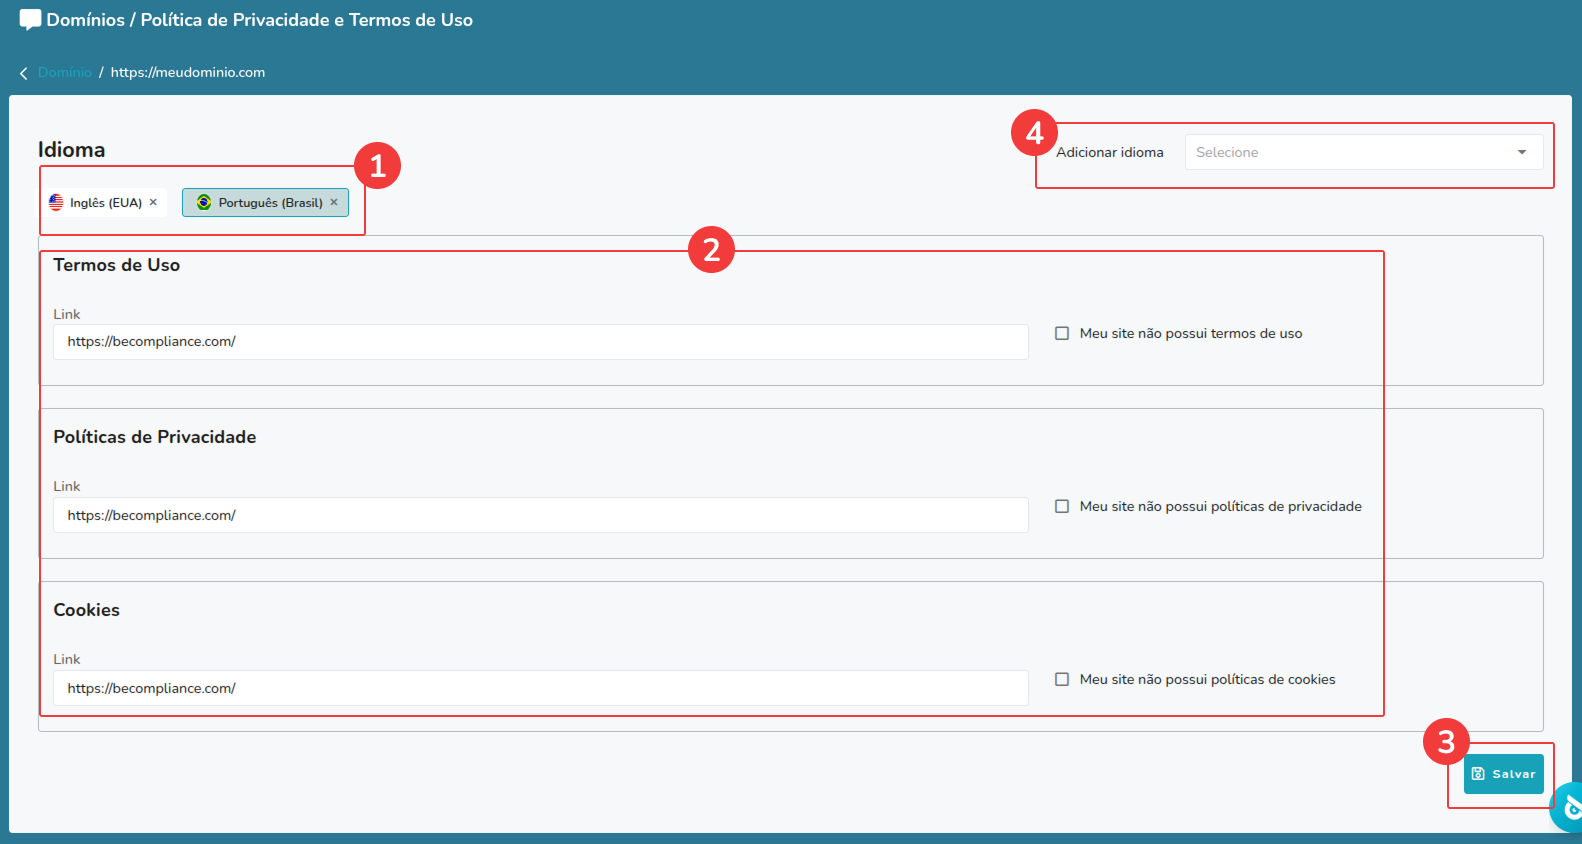The width and height of the screenshot is (1582, 844).
Task: Check 'Meu site não possui políticas de privacidade'
Action: [x=1062, y=507]
